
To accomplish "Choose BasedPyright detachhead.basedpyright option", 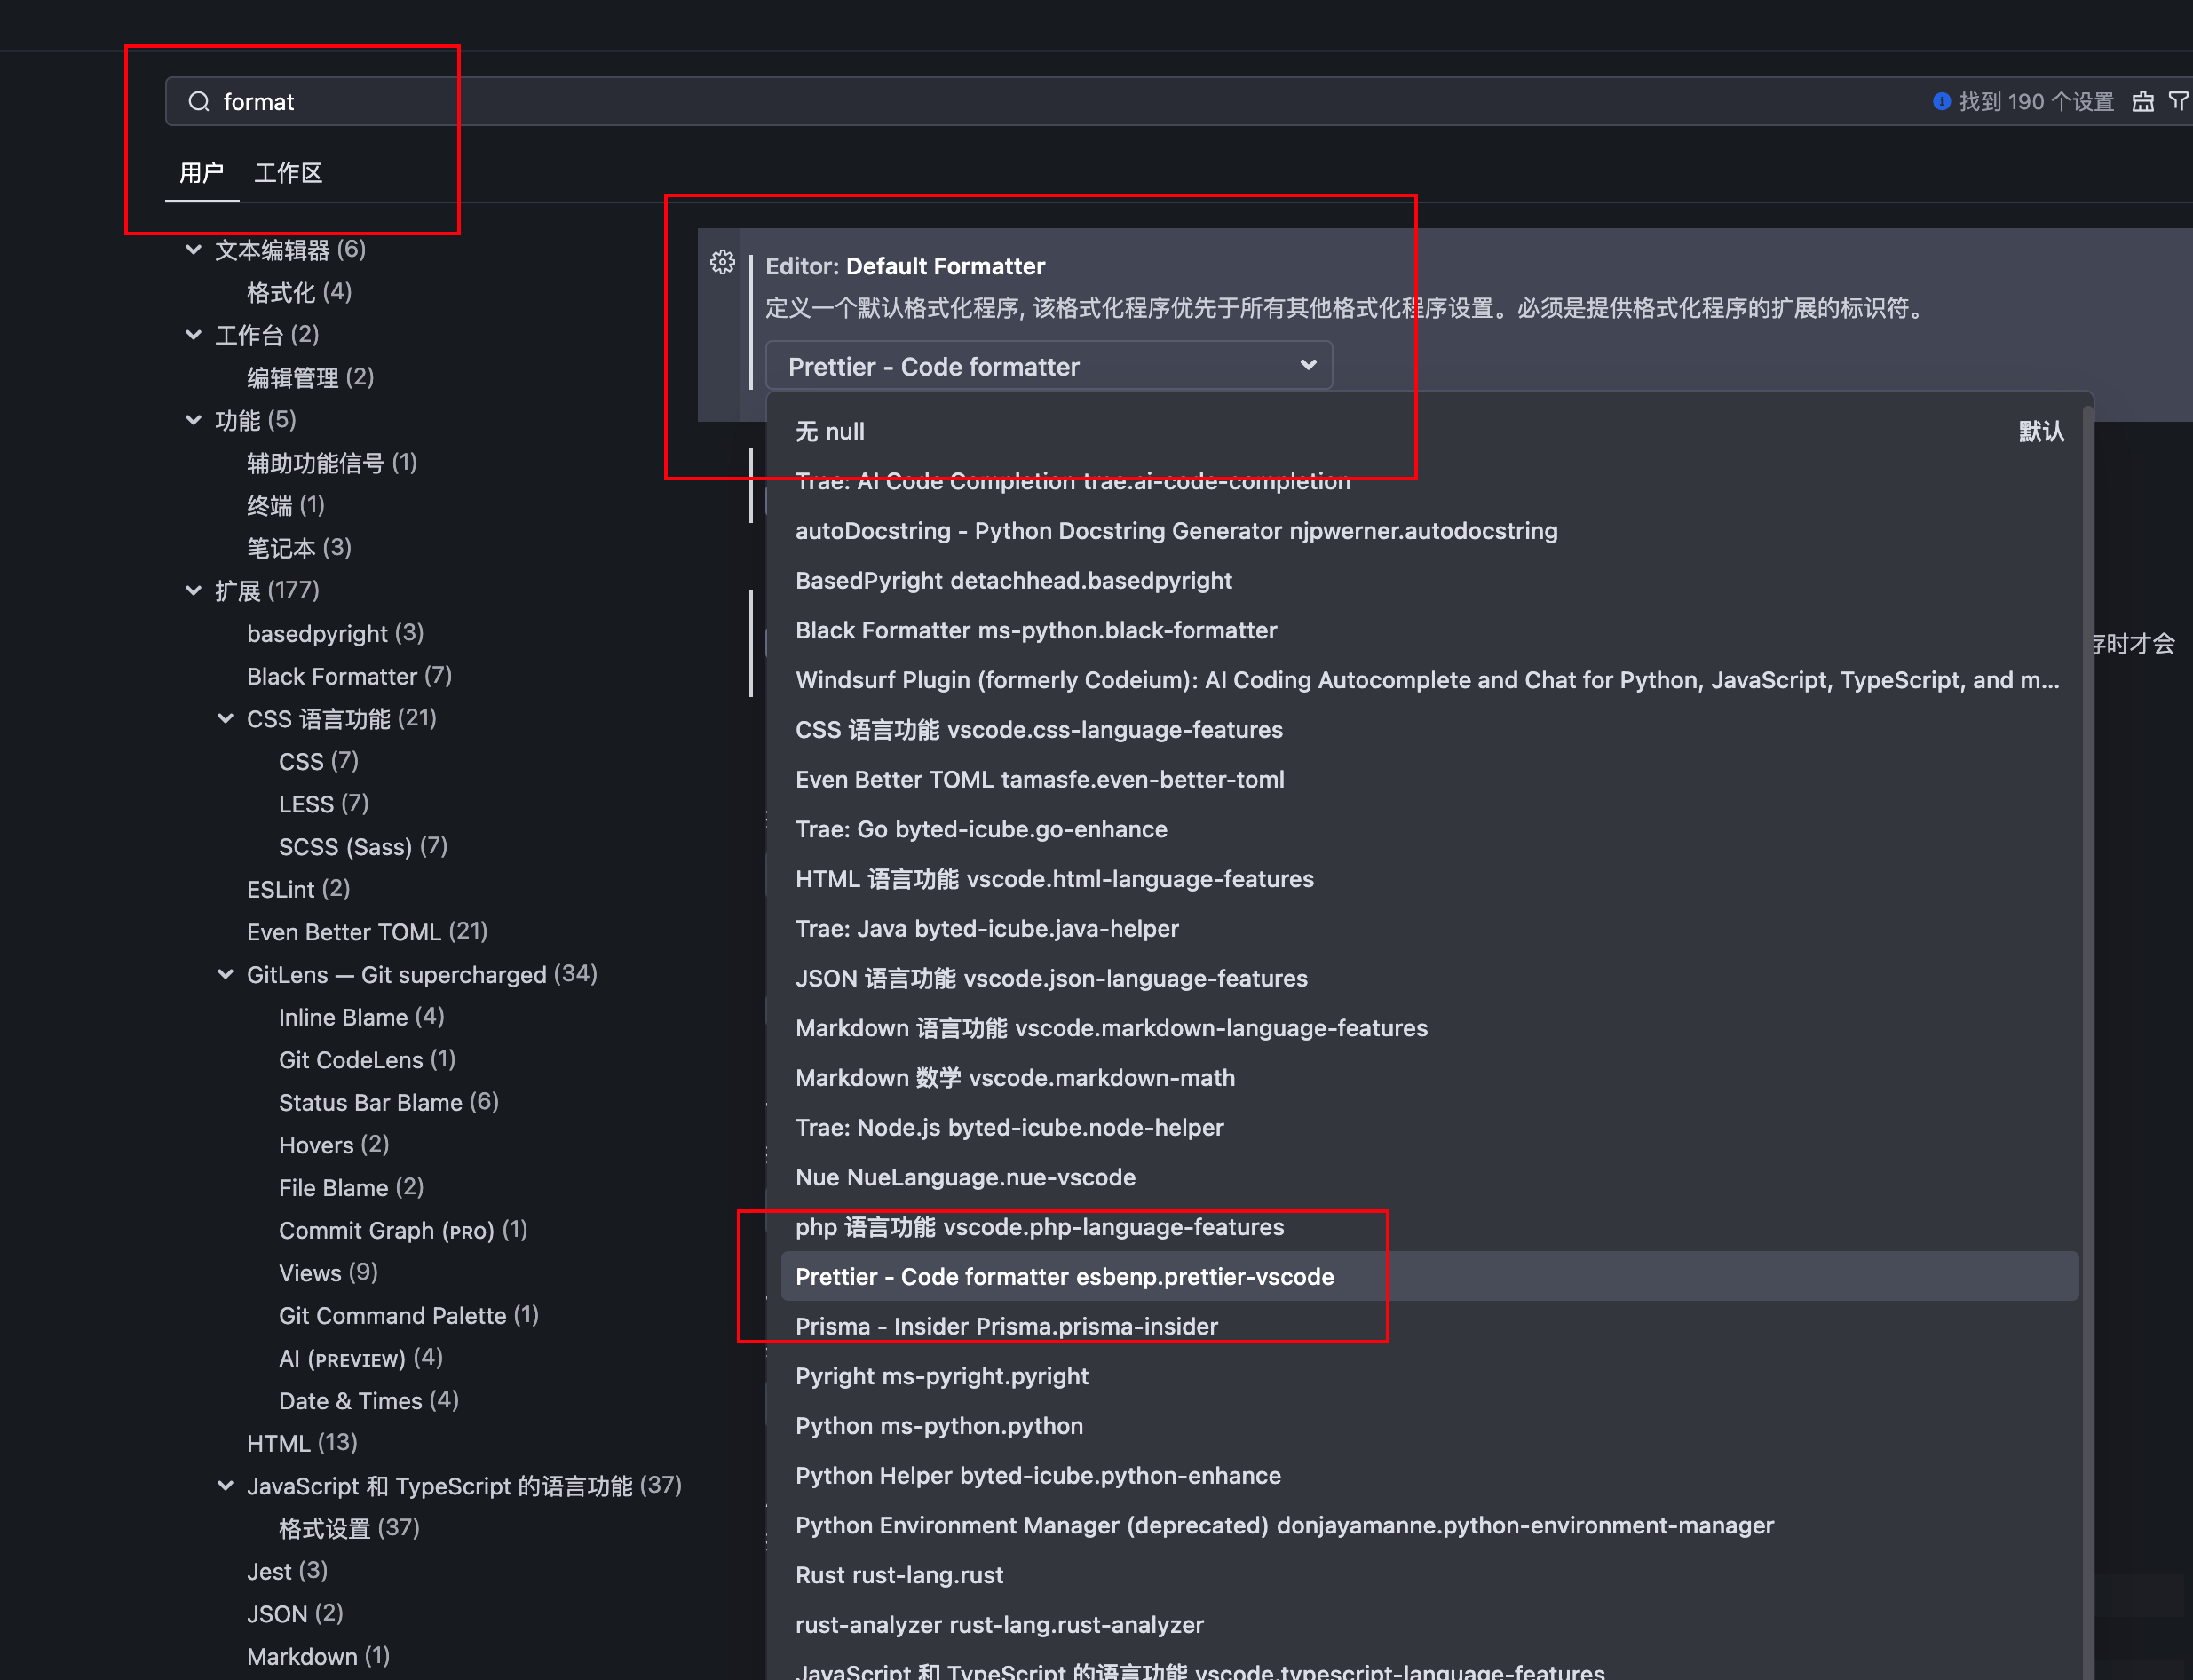I will point(1430,580).
